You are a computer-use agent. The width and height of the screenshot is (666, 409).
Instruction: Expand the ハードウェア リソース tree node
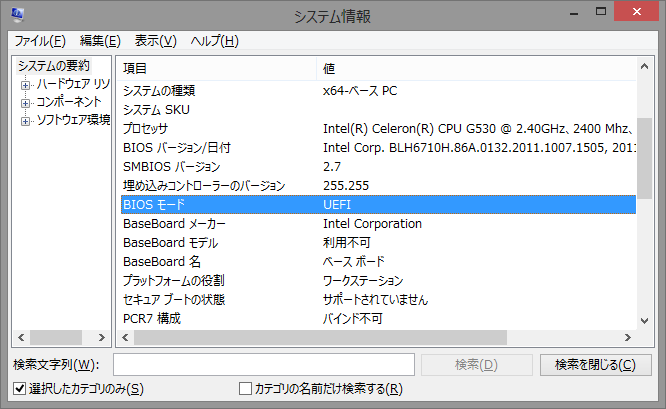tap(25, 85)
